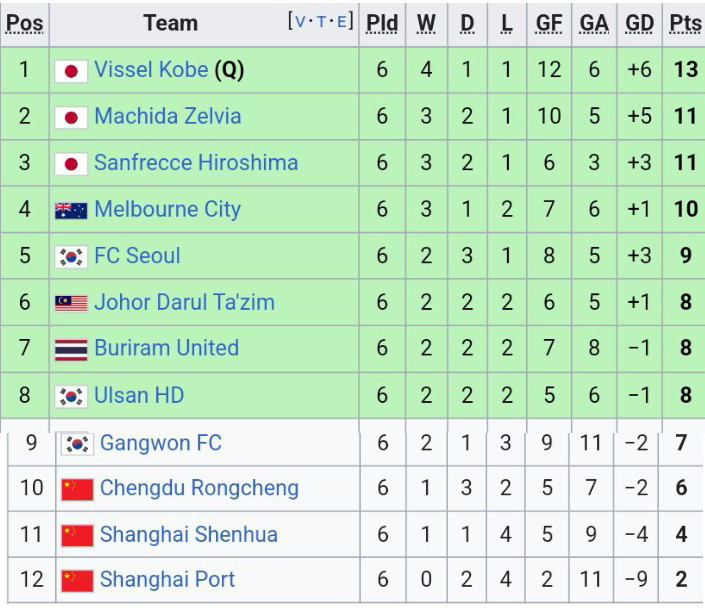The width and height of the screenshot is (705, 612).
Task: Click Thailand flag beside Buriram United
Action: tap(71, 350)
